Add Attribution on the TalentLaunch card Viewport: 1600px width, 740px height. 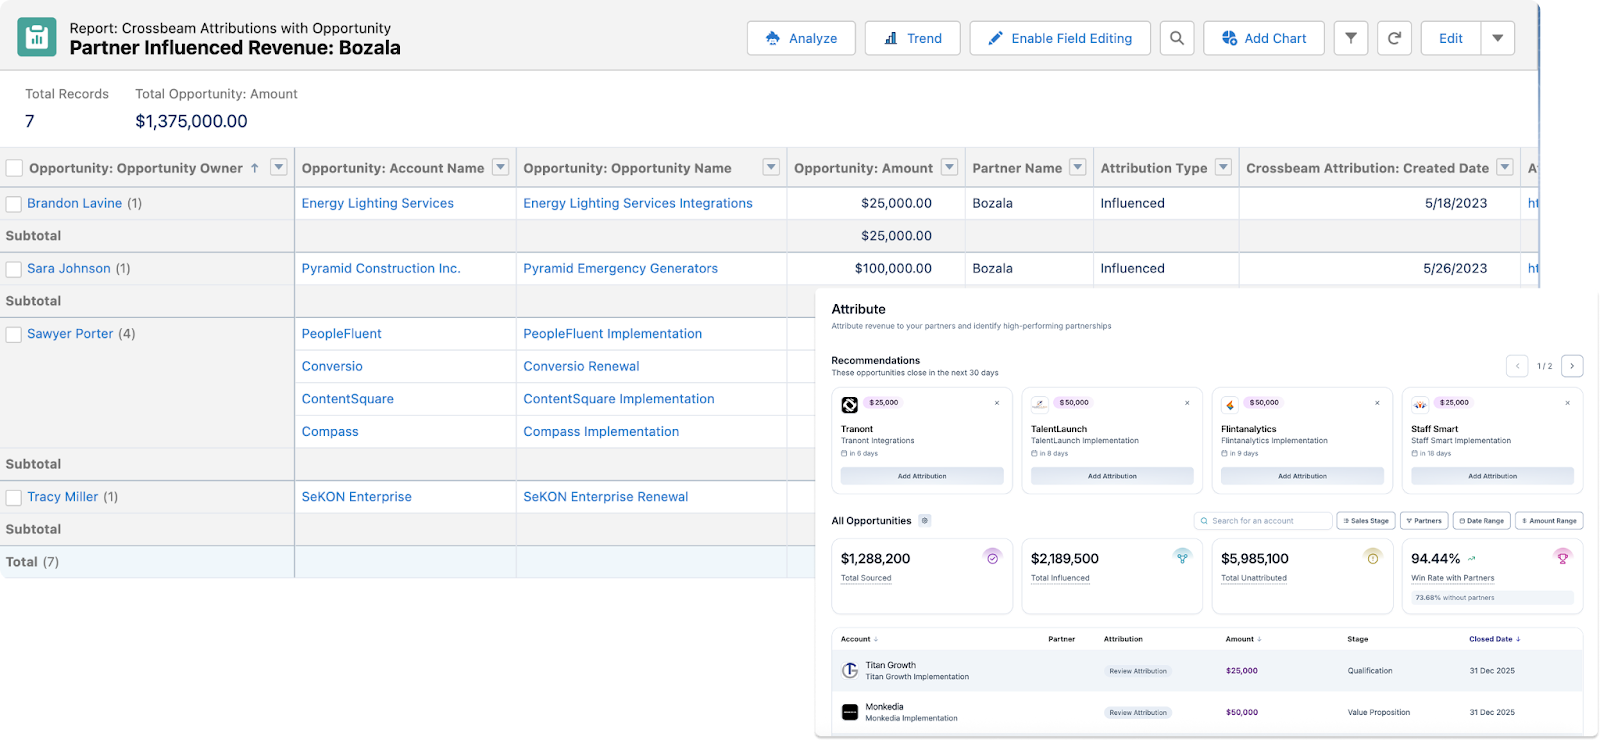click(x=1112, y=476)
